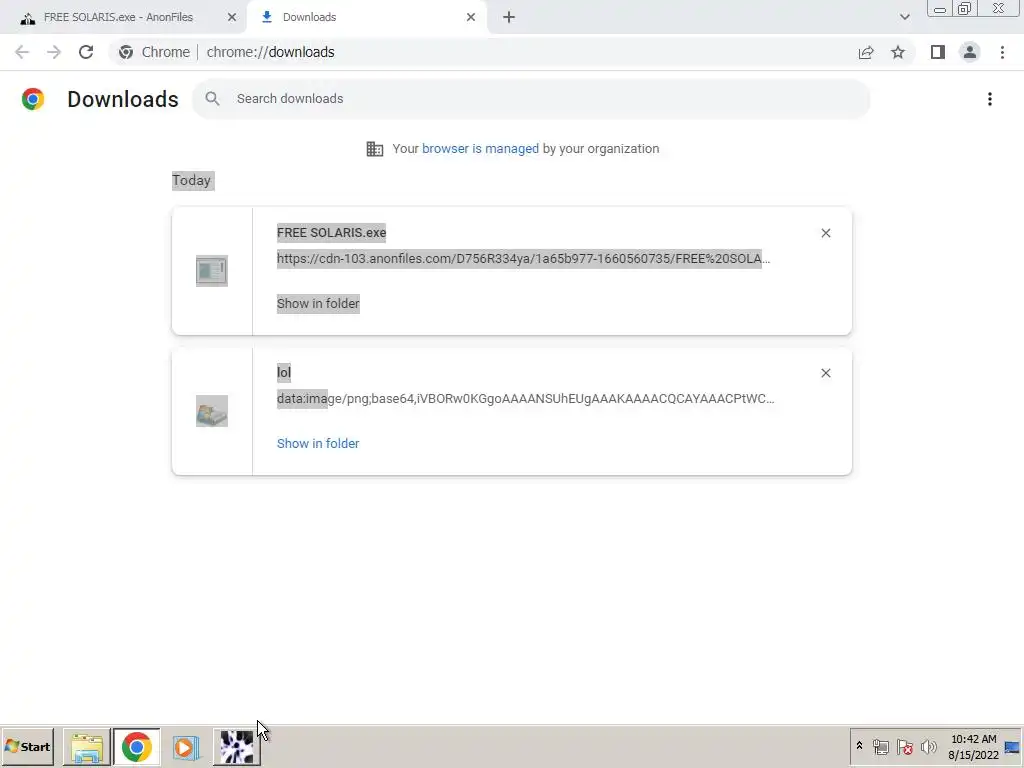This screenshot has width=1024, height=768.
Task: Open Chrome's three-dot main menu
Action: [1002, 52]
